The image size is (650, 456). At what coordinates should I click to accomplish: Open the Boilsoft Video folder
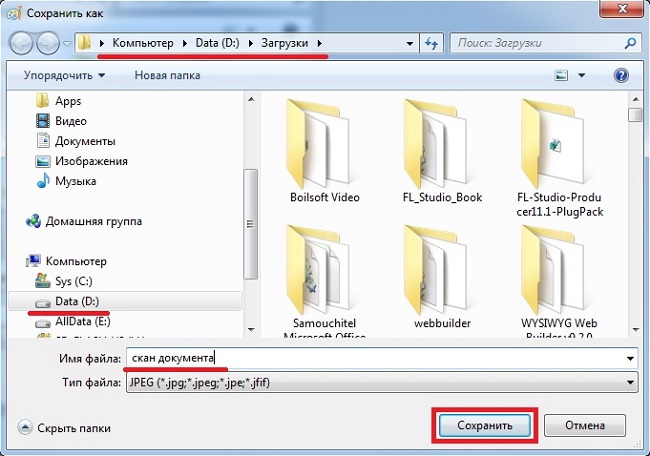tap(324, 150)
